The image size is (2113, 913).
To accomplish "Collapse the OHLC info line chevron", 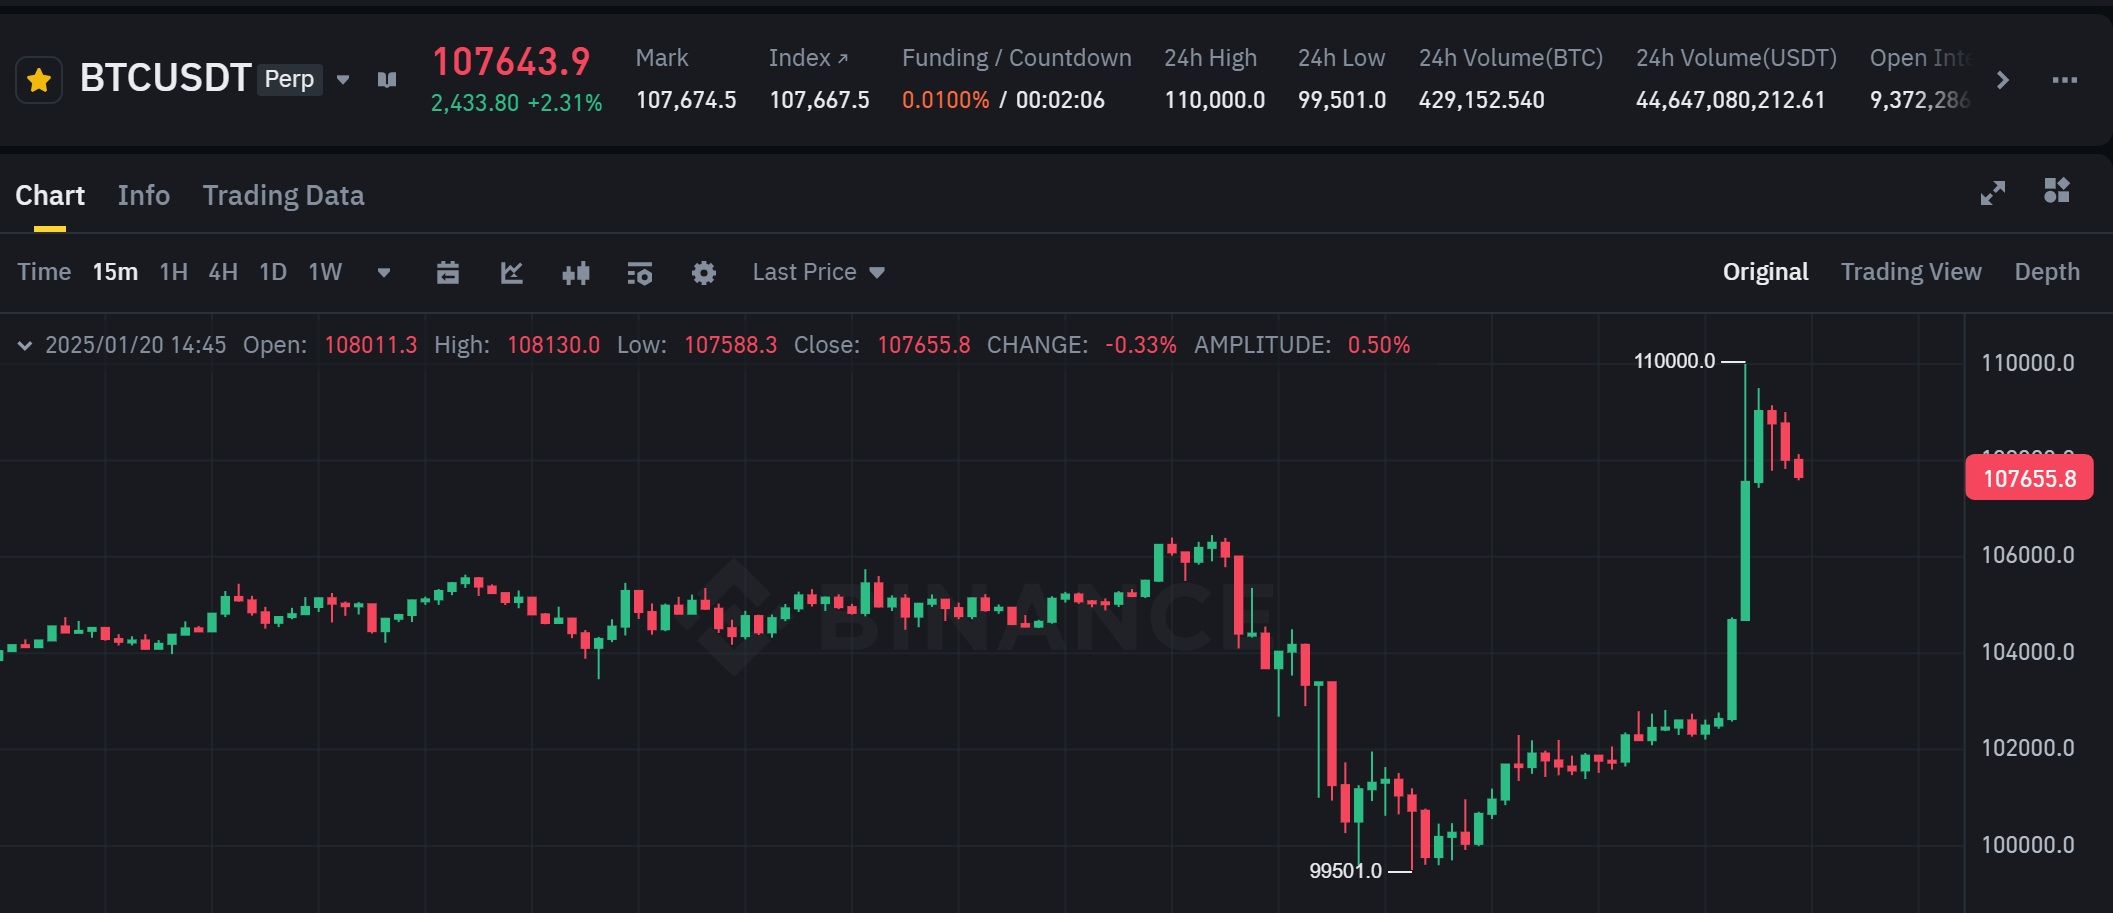I will click(25, 345).
